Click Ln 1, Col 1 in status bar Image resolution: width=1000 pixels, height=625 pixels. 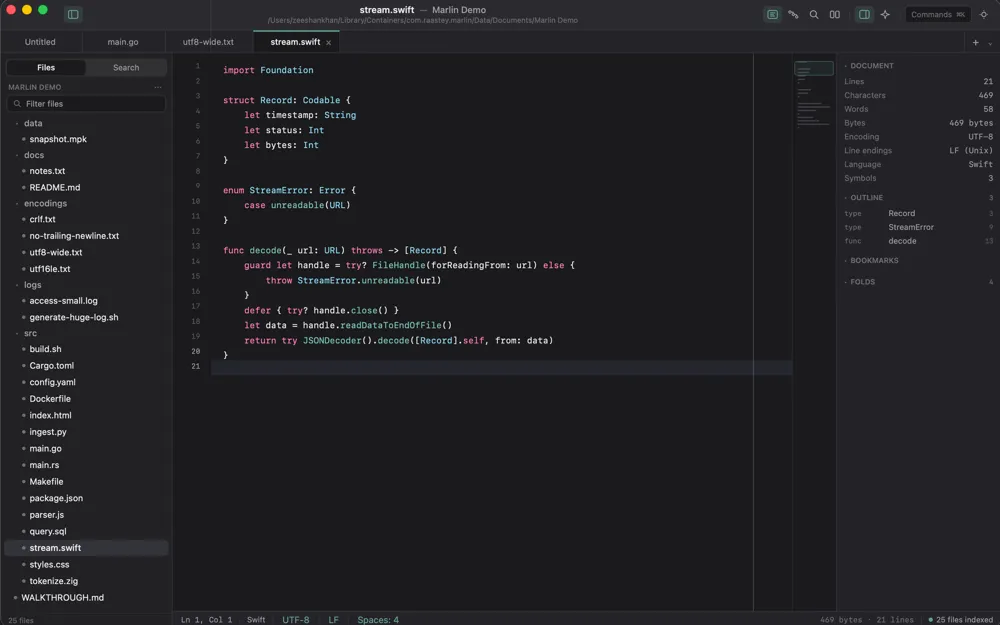(x=207, y=620)
